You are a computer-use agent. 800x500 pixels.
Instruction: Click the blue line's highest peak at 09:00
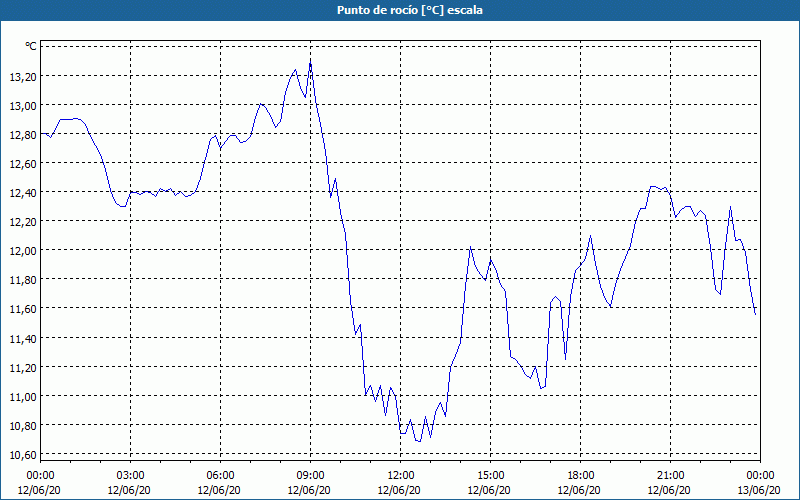coord(310,61)
